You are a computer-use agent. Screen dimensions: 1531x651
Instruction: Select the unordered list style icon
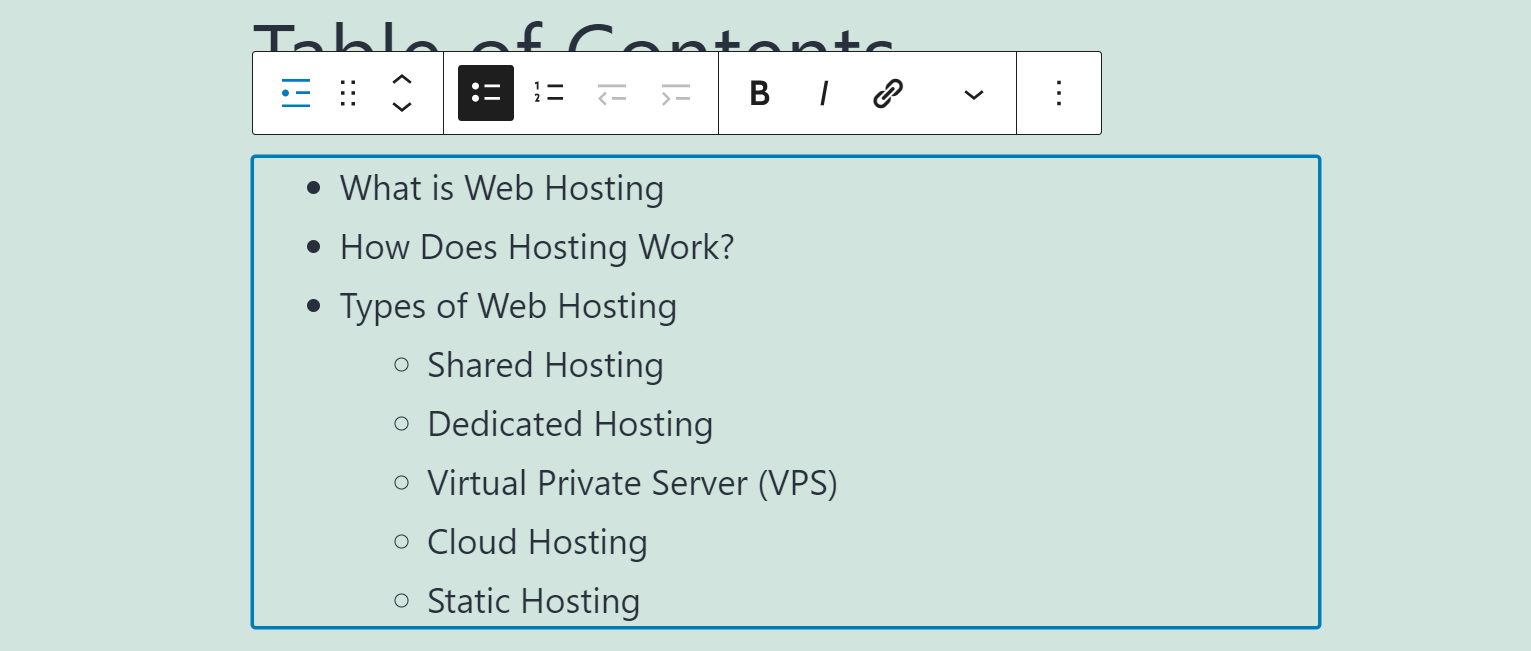coord(486,93)
